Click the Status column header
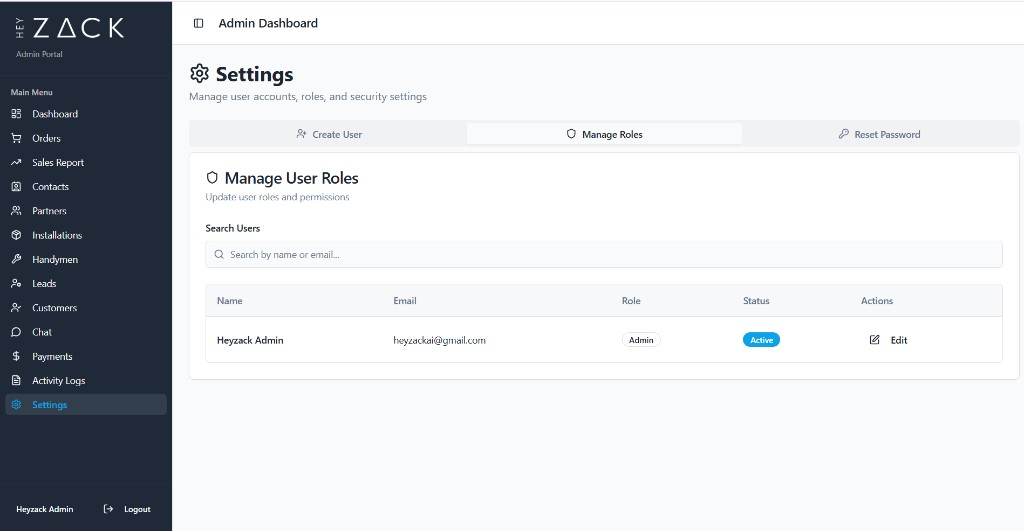Image resolution: width=1024 pixels, height=531 pixels. [x=756, y=300]
